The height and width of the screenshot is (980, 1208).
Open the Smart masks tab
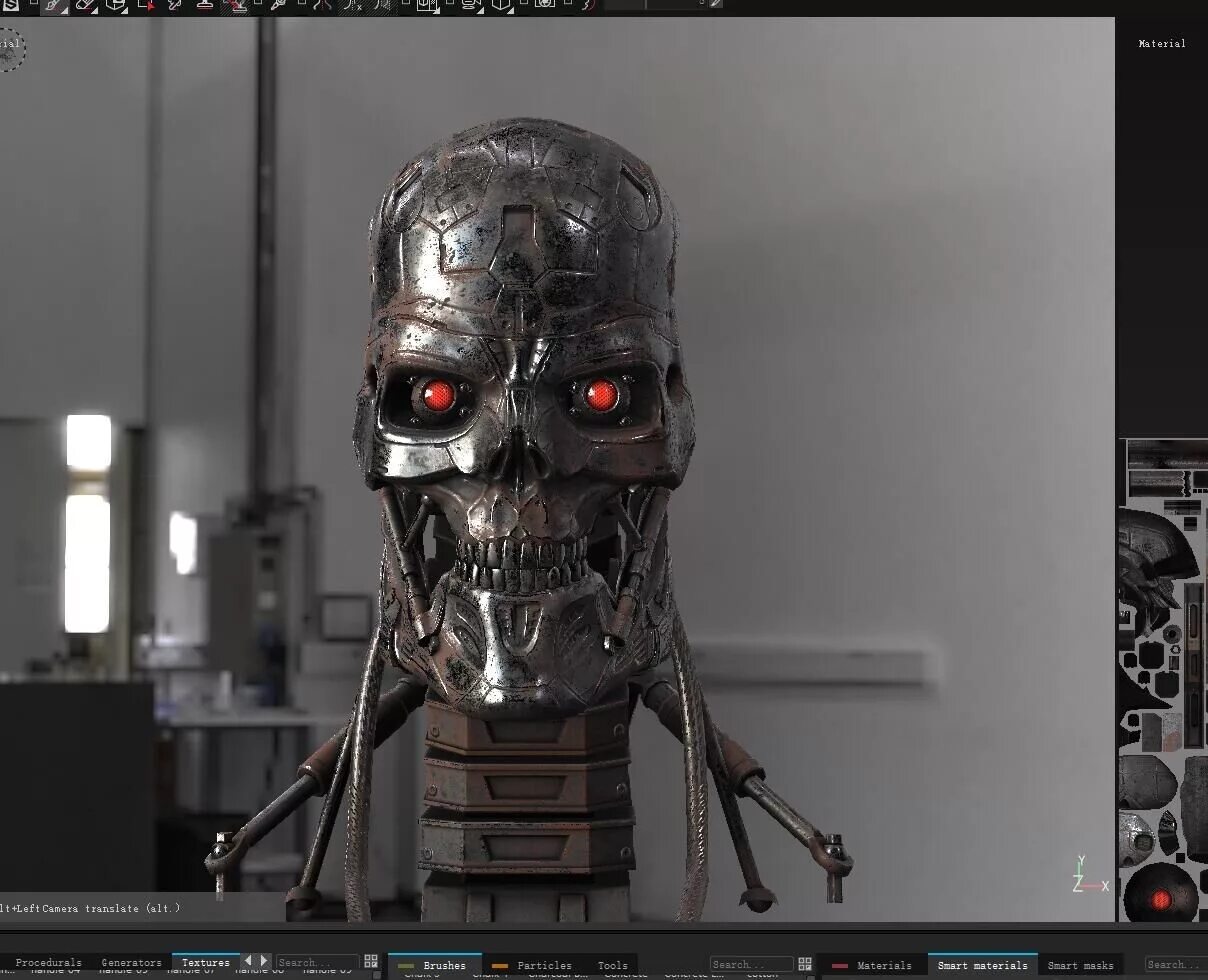[1080, 965]
